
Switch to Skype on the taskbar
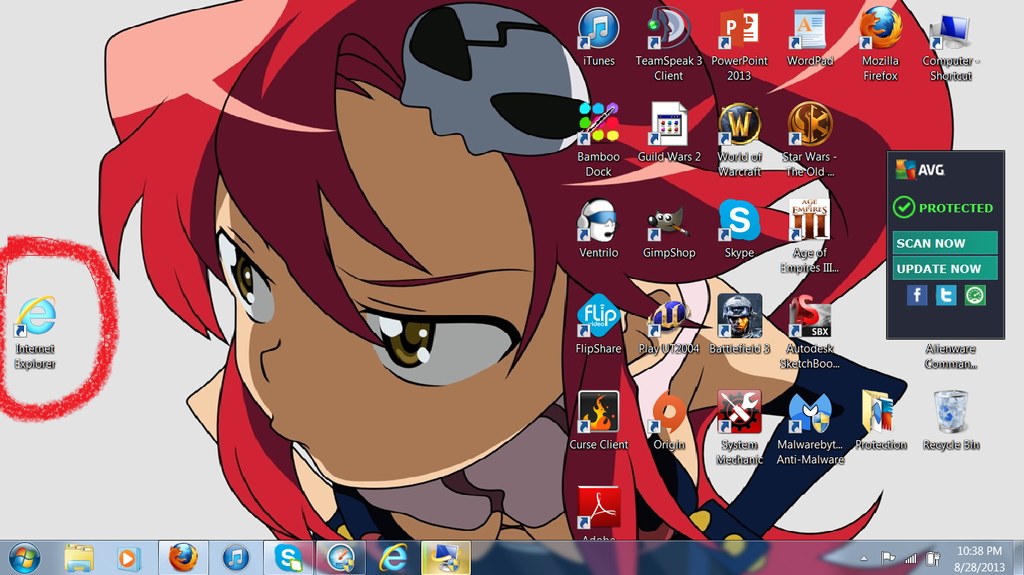[288, 558]
